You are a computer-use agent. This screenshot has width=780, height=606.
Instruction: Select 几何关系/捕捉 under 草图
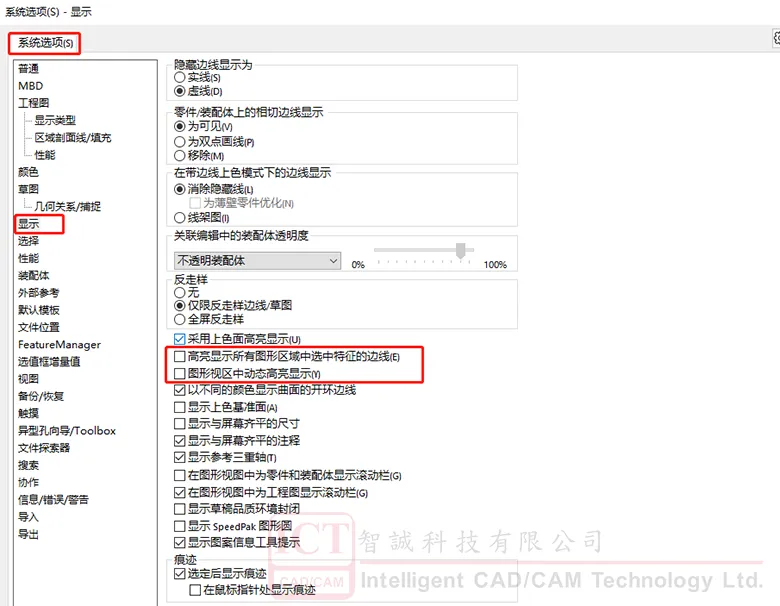click(67, 206)
